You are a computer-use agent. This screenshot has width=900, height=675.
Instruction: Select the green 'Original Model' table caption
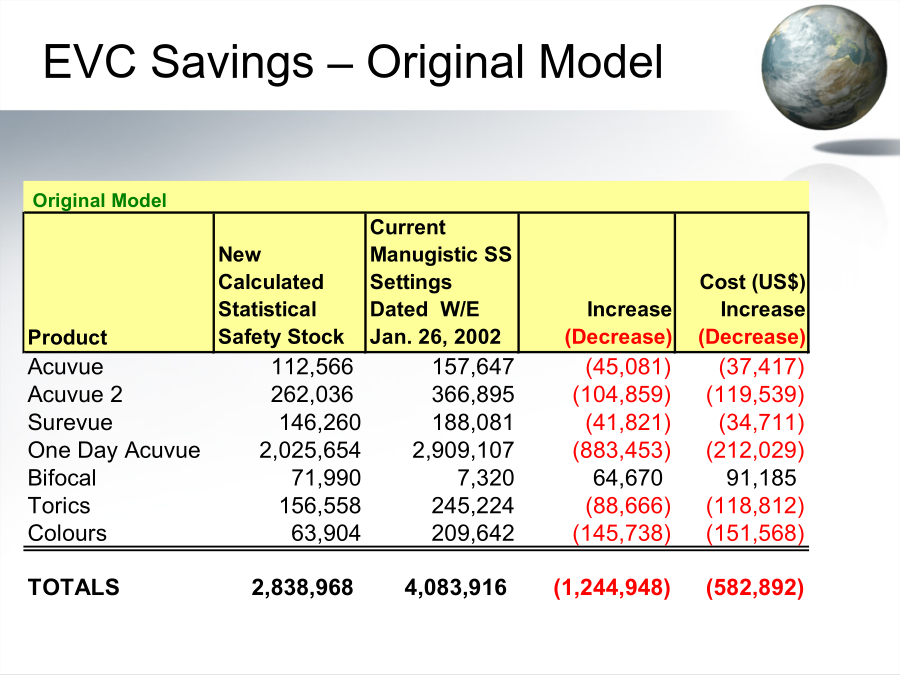click(x=99, y=200)
